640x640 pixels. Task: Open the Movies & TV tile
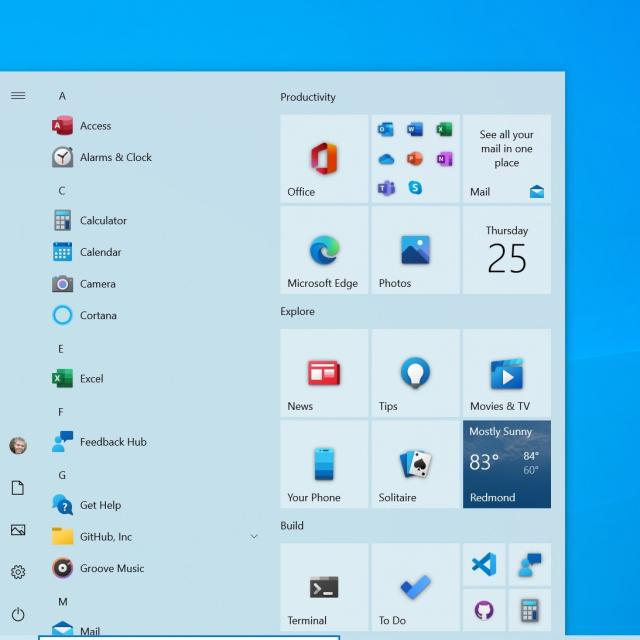pos(506,373)
